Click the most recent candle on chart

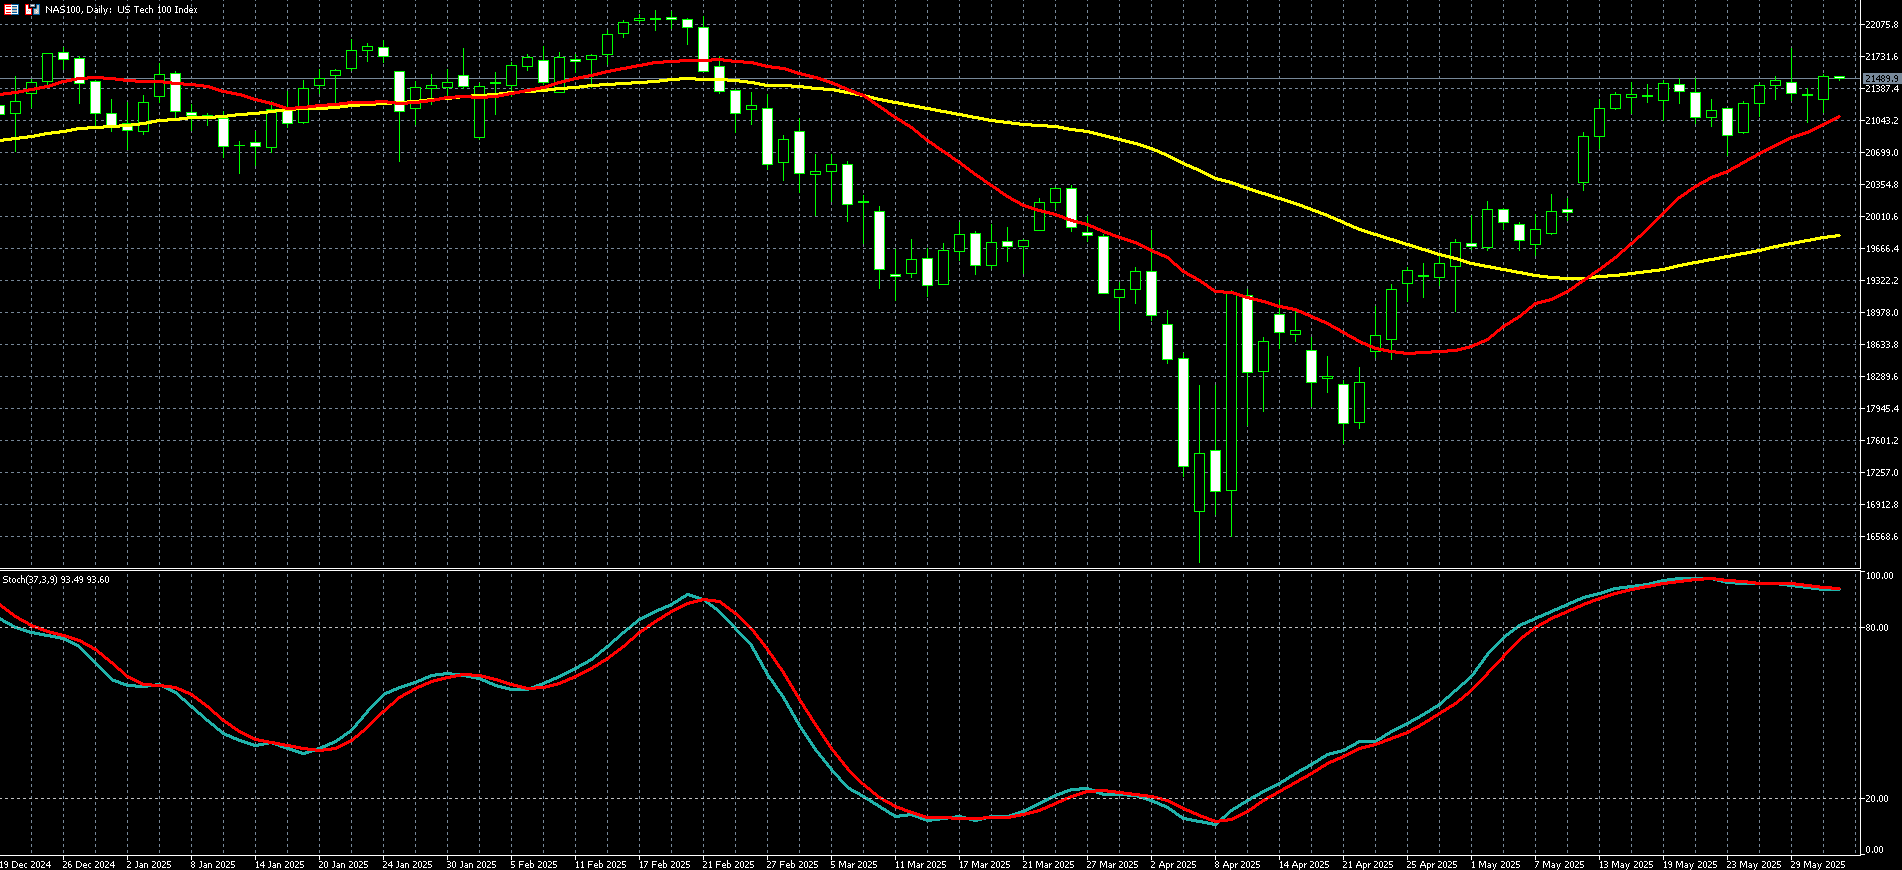click(x=1839, y=77)
